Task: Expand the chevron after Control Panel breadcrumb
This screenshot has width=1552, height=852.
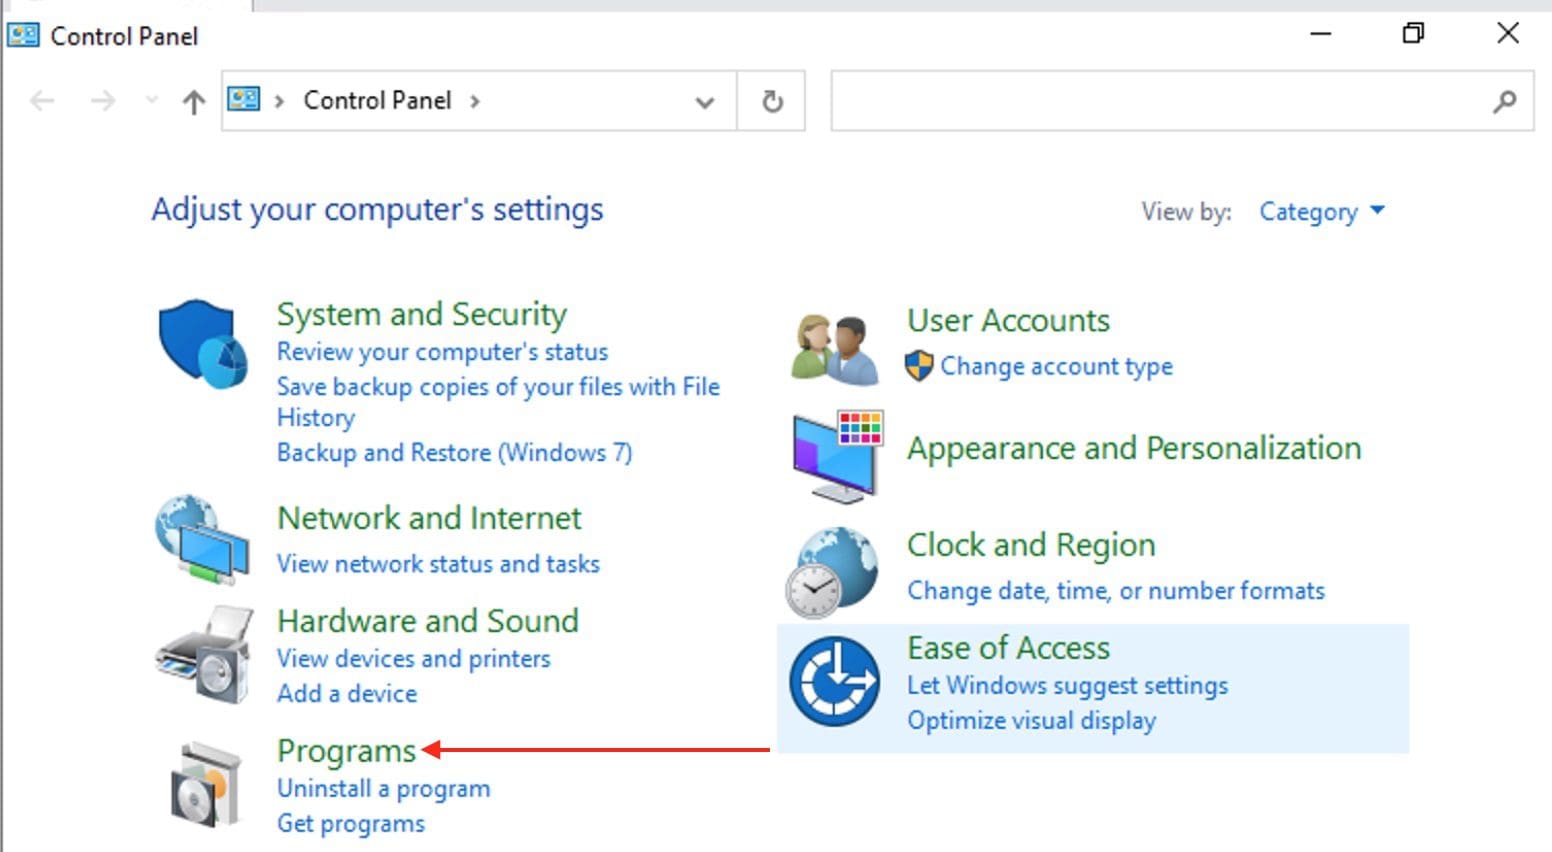Action: [475, 101]
